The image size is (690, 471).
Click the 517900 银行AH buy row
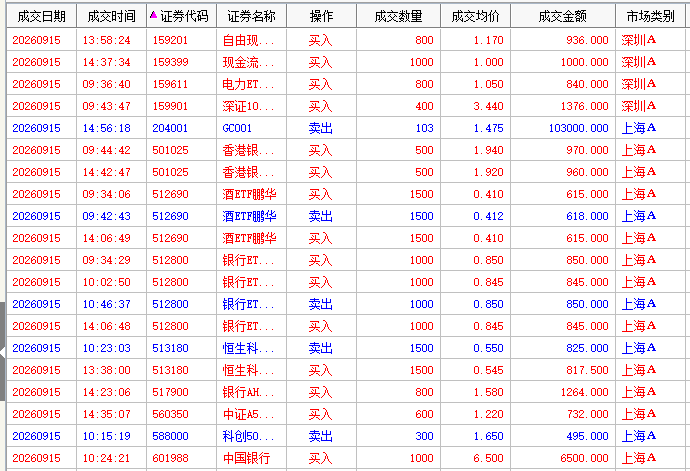tap(346, 392)
